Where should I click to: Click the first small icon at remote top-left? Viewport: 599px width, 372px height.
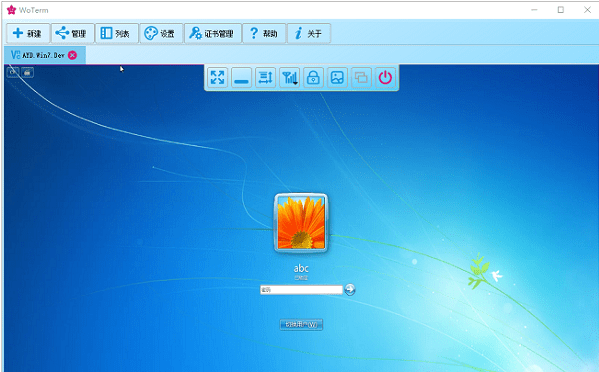point(13,72)
